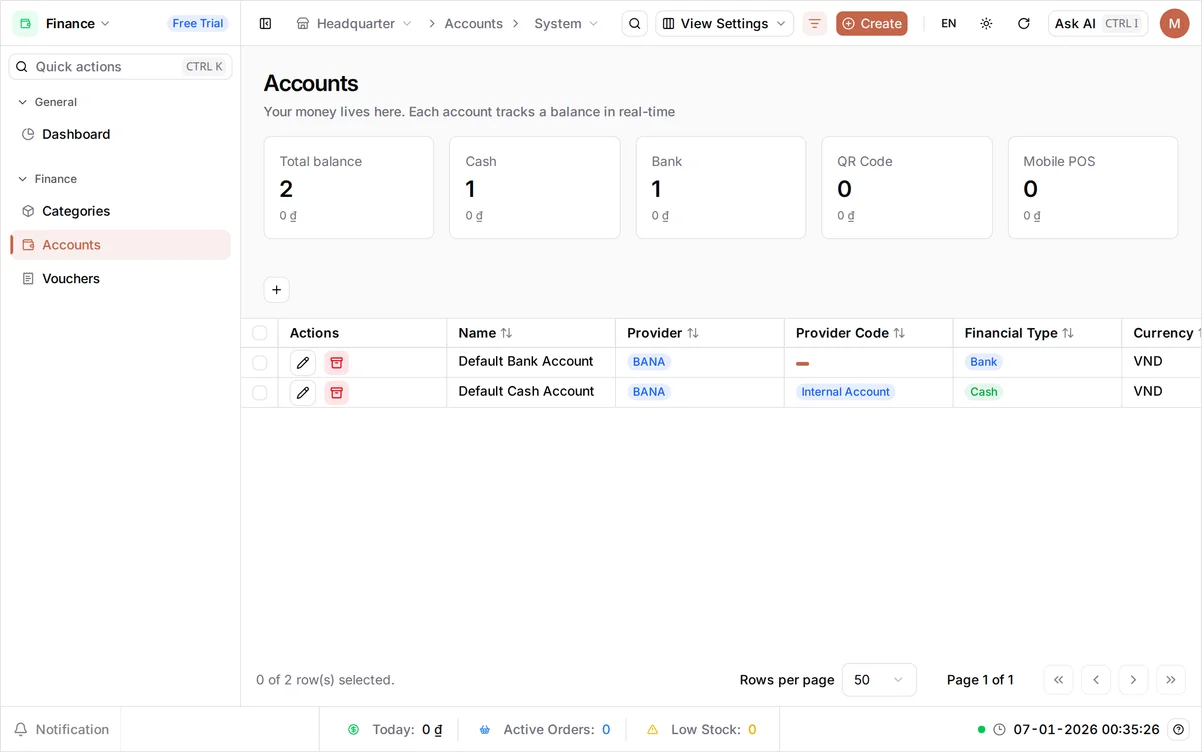The height and width of the screenshot is (752, 1202).
Task: Click the Quick actions search field
Action: (x=120, y=67)
